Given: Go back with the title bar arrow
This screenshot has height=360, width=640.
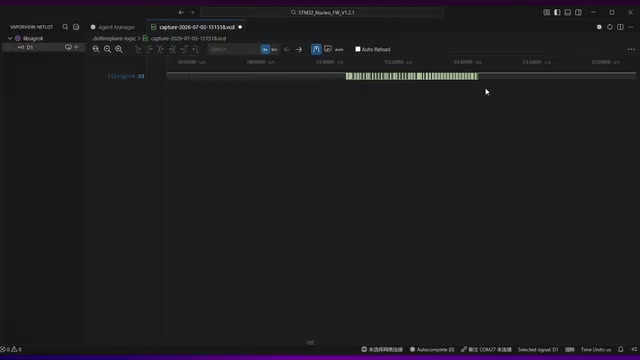Looking at the screenshot, I should pyautogui.click(x=181, y=13).
